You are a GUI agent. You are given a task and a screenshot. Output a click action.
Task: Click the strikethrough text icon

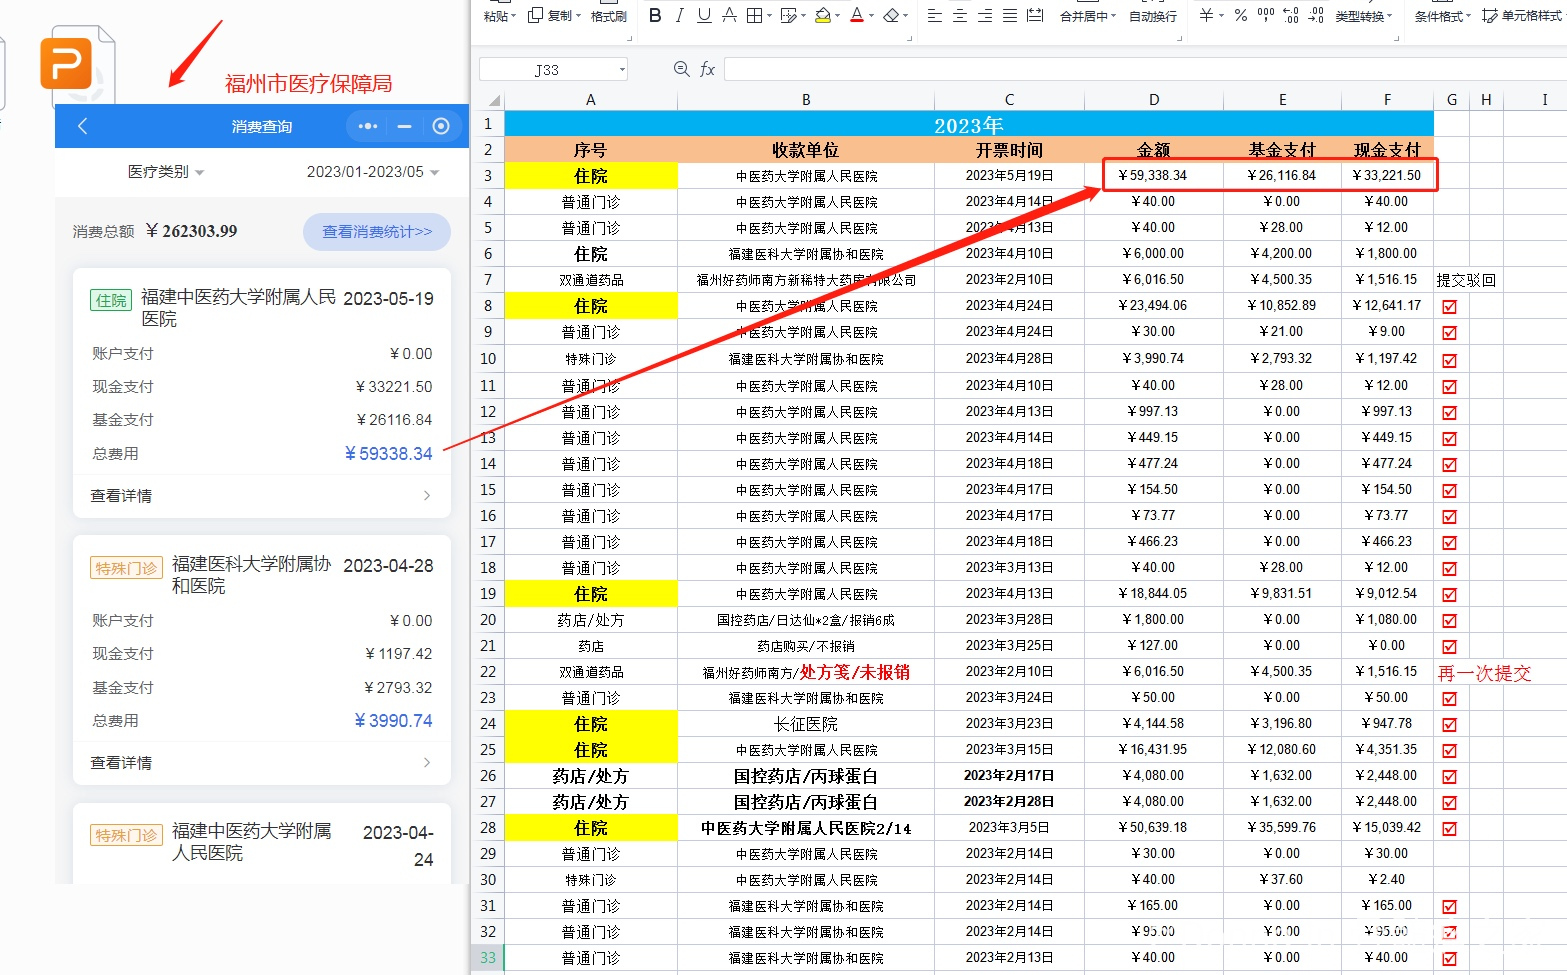click(729, 15)
